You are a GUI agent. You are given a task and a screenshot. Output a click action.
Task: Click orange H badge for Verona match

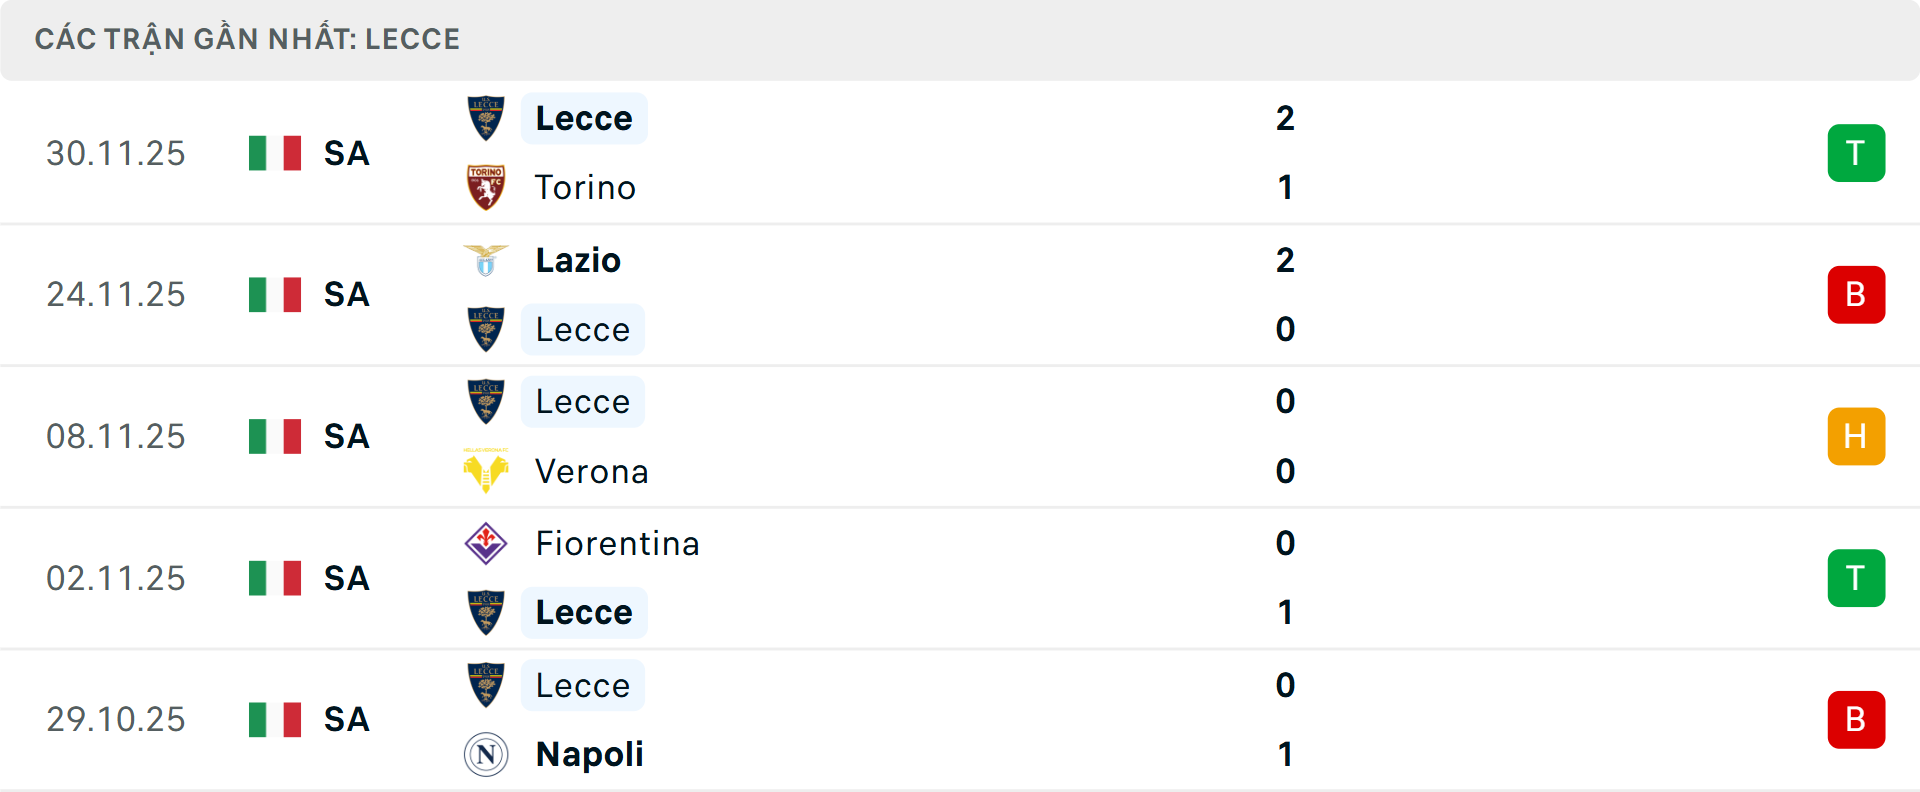(1856, 437)
